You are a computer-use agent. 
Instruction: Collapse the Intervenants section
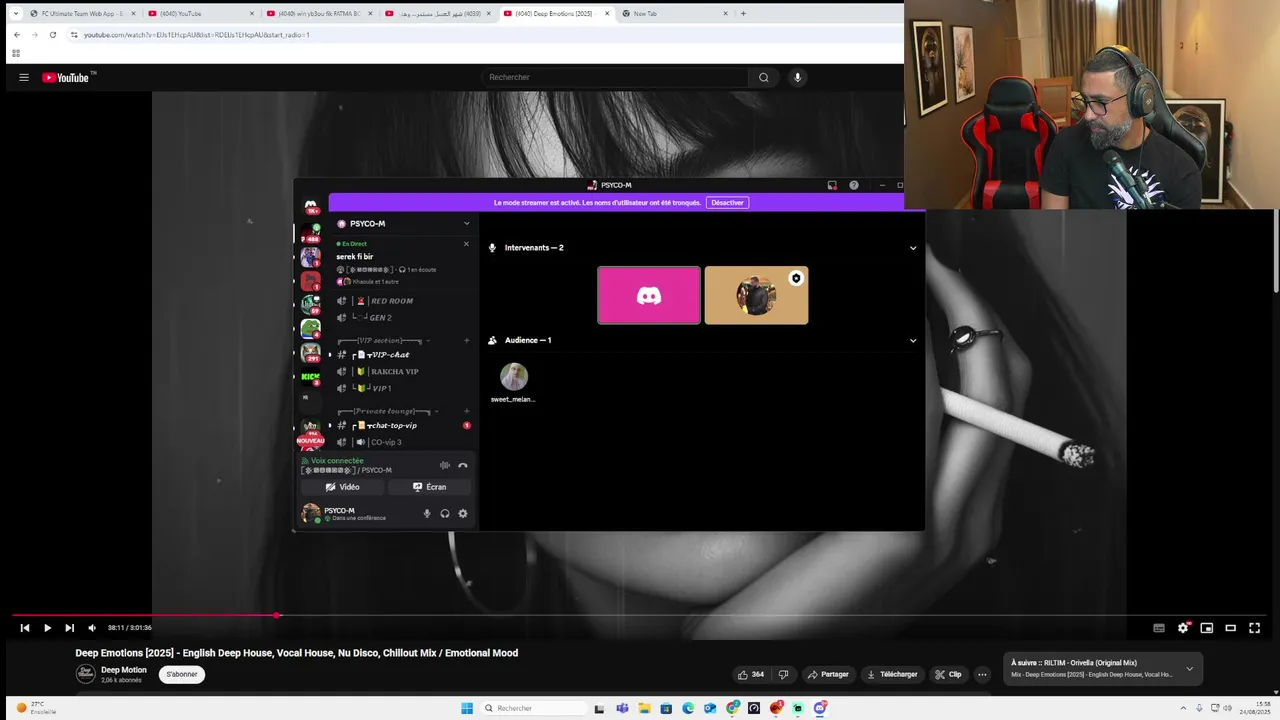pos(913,248)
